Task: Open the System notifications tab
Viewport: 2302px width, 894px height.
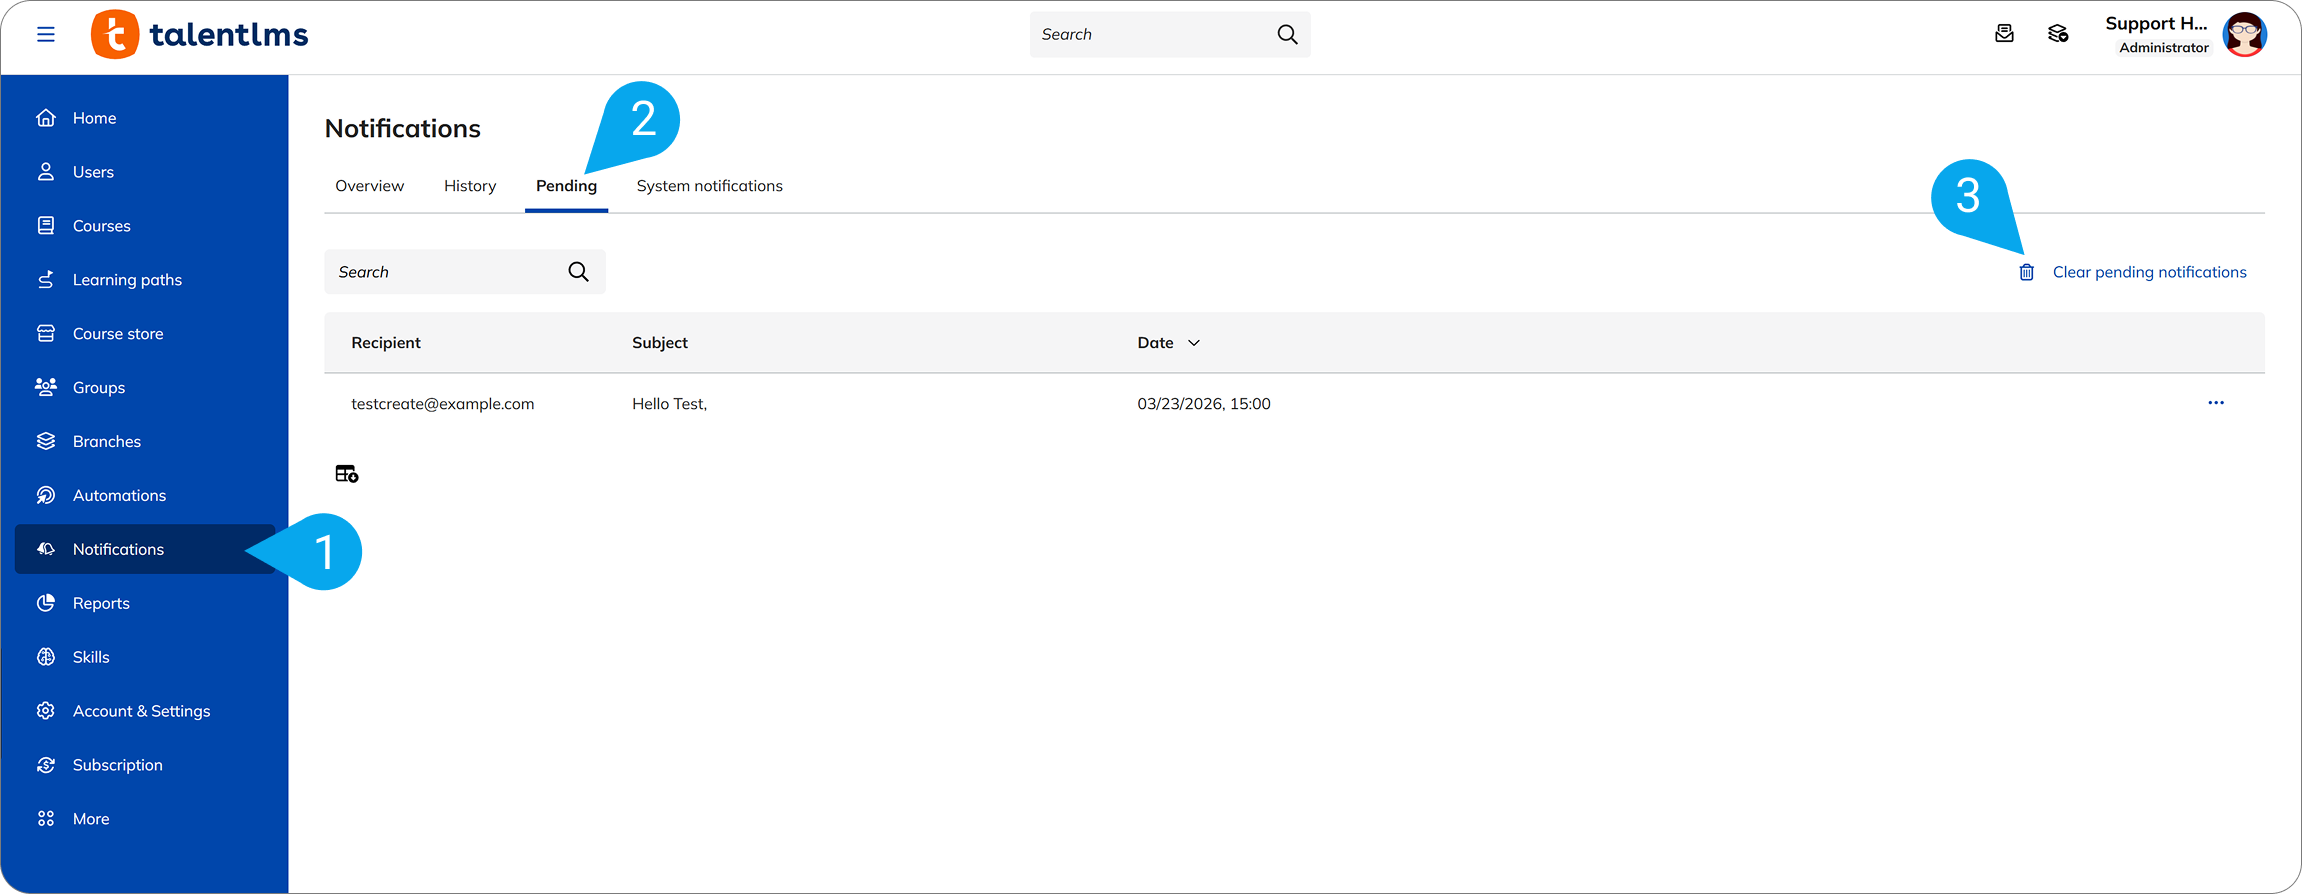Action: (709, 186)
